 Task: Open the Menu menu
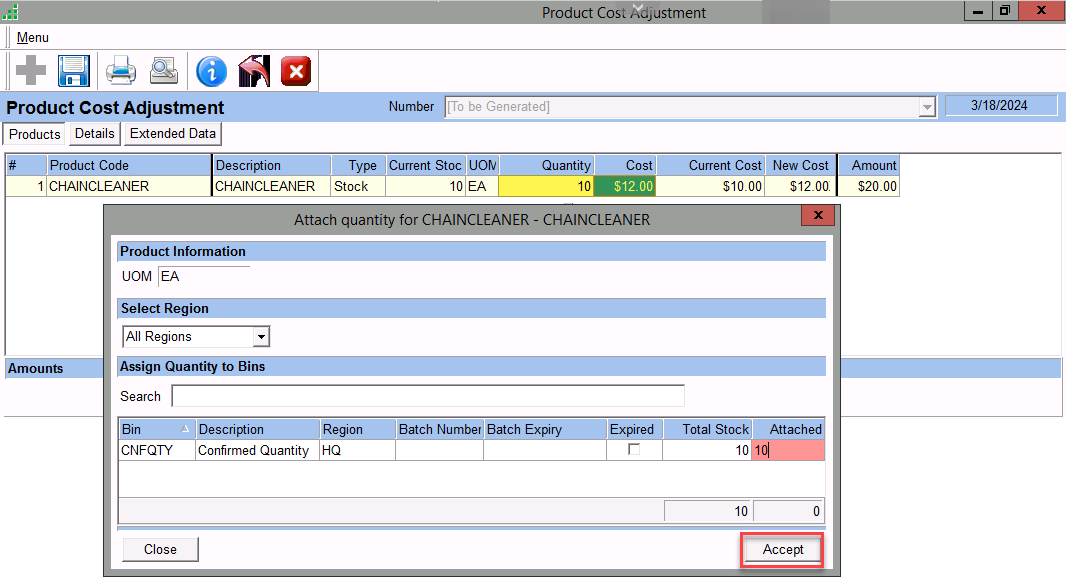(32, 38)
